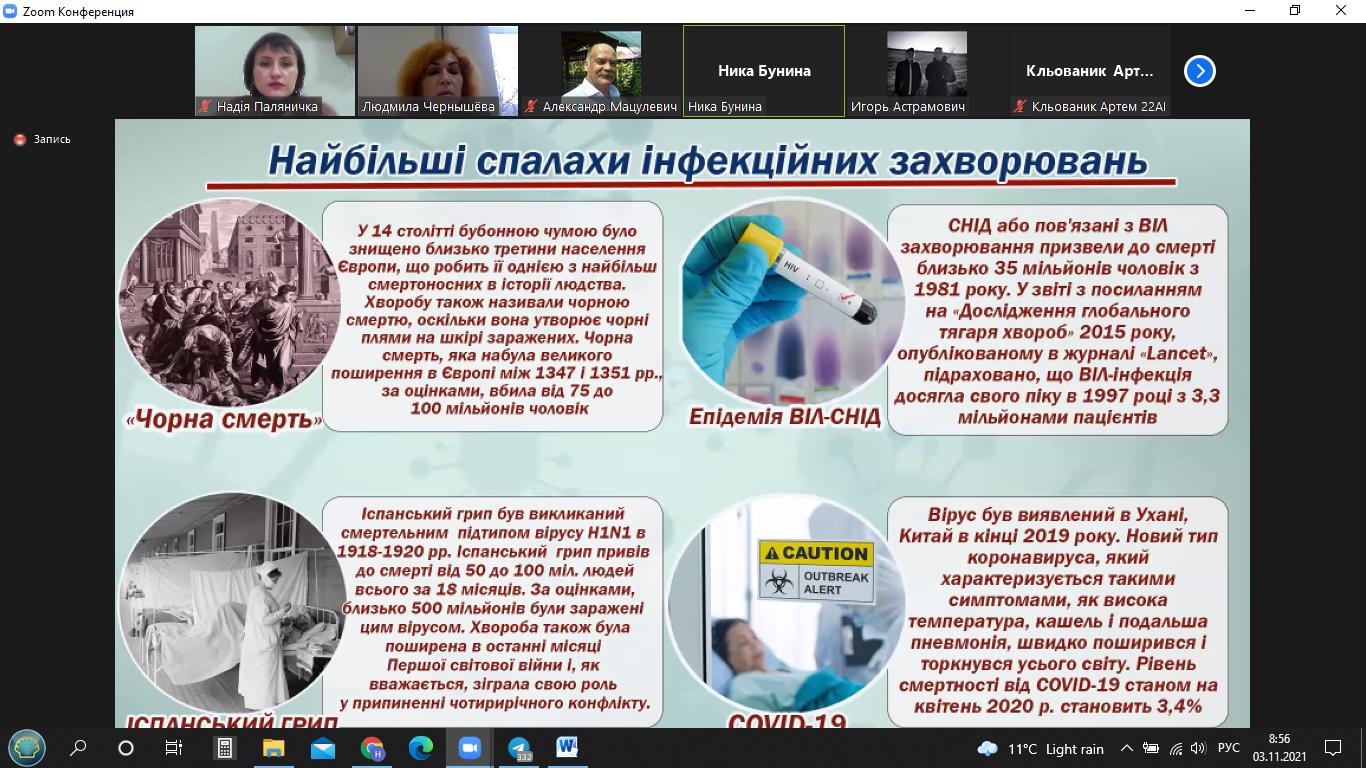The width and height of the screenshot is (1366, 768).
Task: Click the 'Запись' recording label
Action: coord(52,140)
